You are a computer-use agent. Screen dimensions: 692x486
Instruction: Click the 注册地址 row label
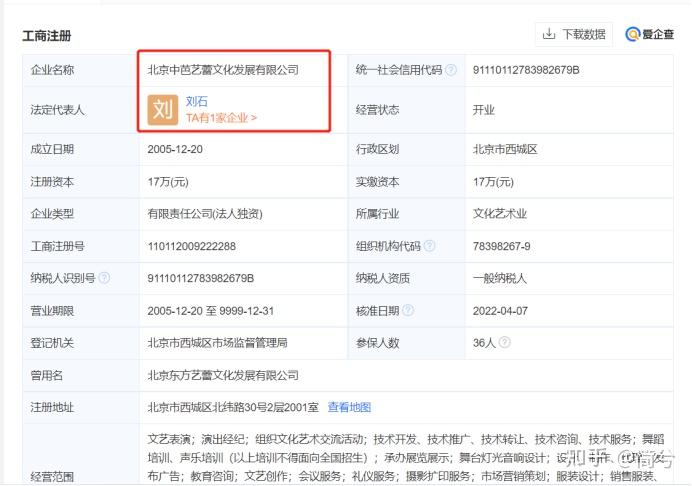(x=52, y=407)
